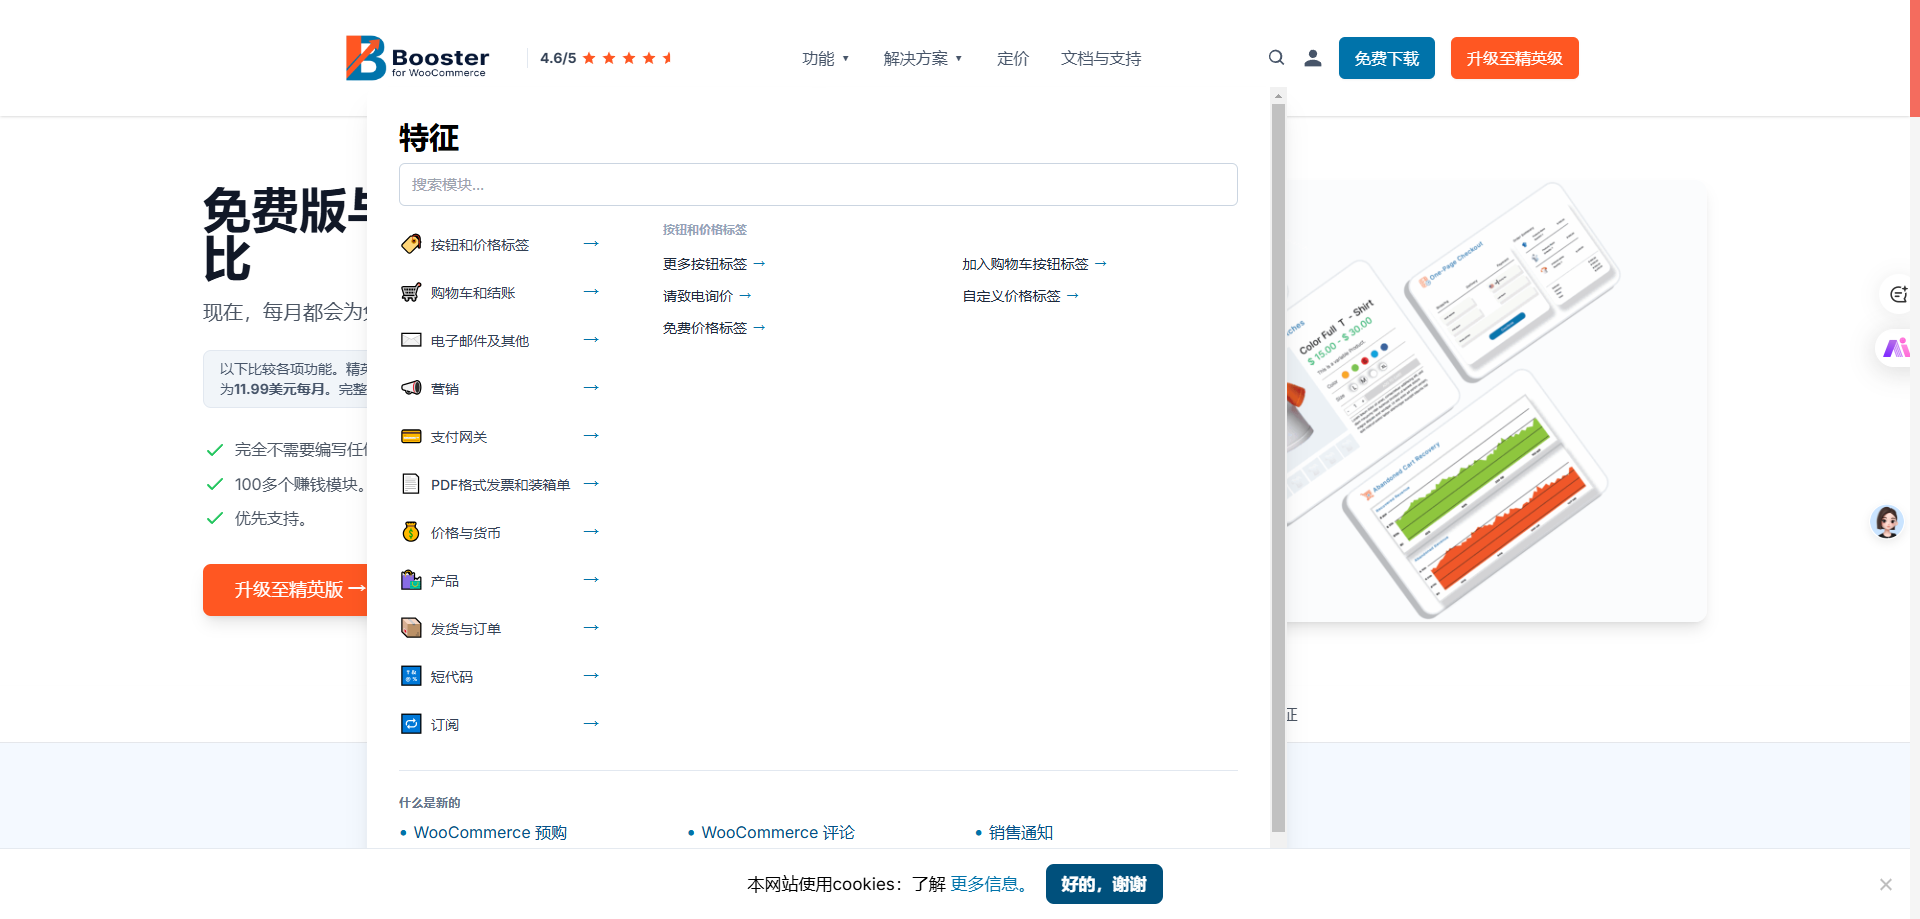
Task: Click the Booster for WooCommerce logo
Action: pyautogui.click(x=417, y=58)
